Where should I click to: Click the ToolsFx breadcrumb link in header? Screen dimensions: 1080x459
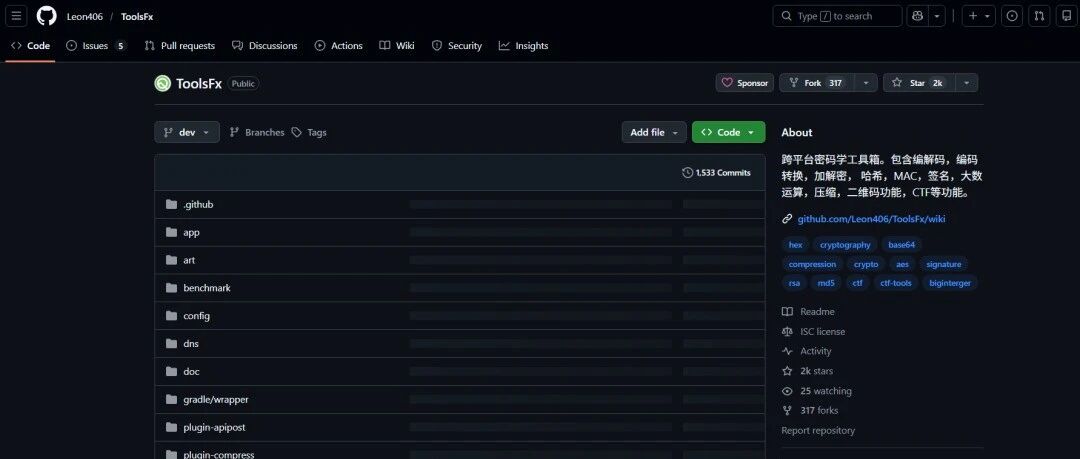pos(137,17)
